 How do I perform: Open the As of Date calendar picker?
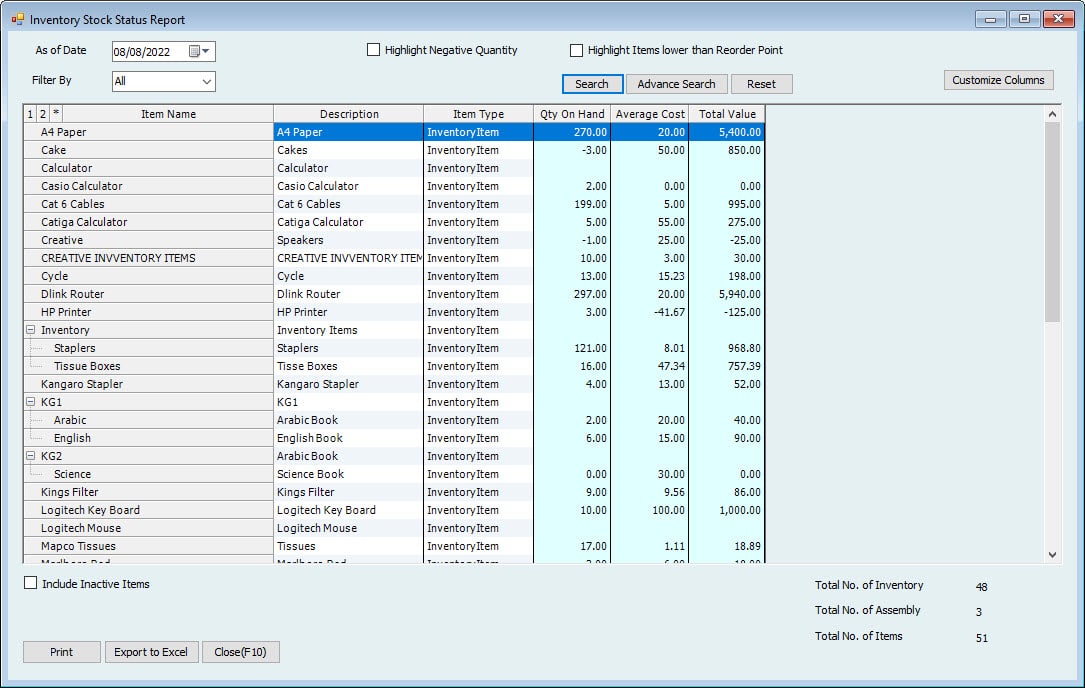pos(199,52)
